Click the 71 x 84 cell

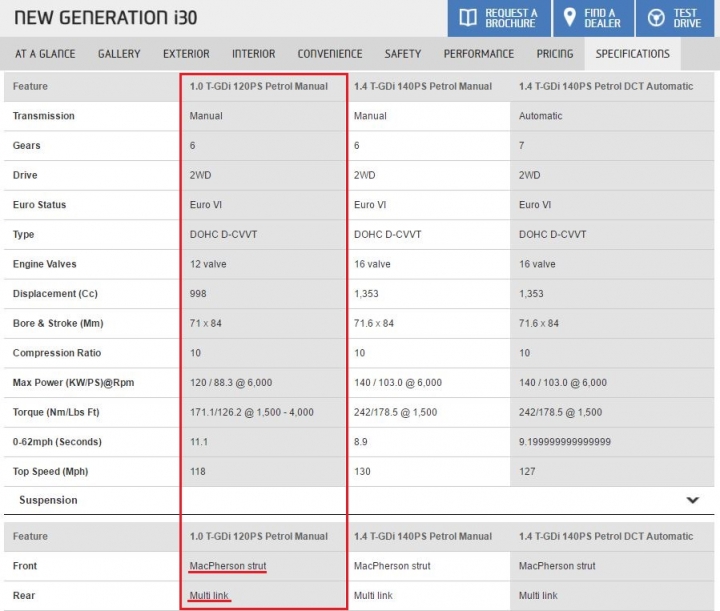(206, 323)
